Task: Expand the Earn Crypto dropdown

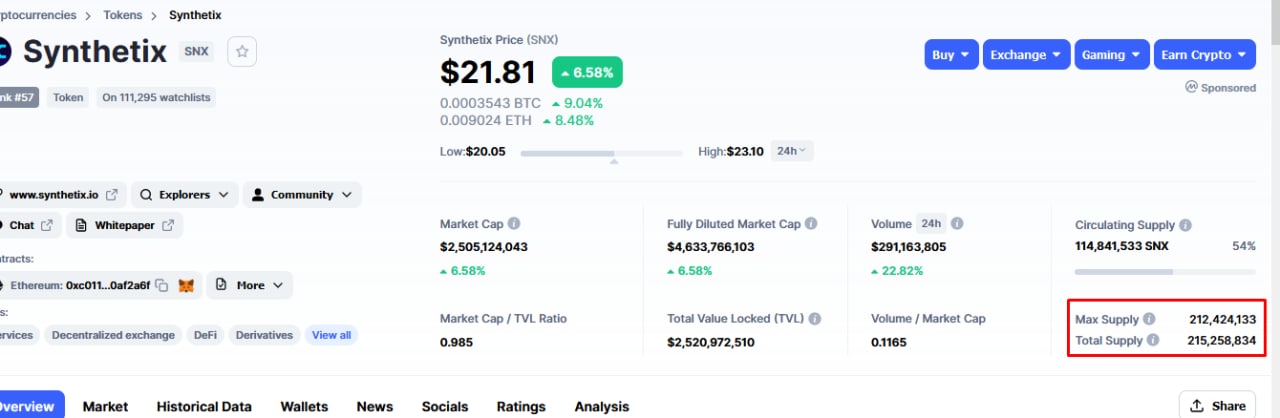Action: tap(1204, 55)
